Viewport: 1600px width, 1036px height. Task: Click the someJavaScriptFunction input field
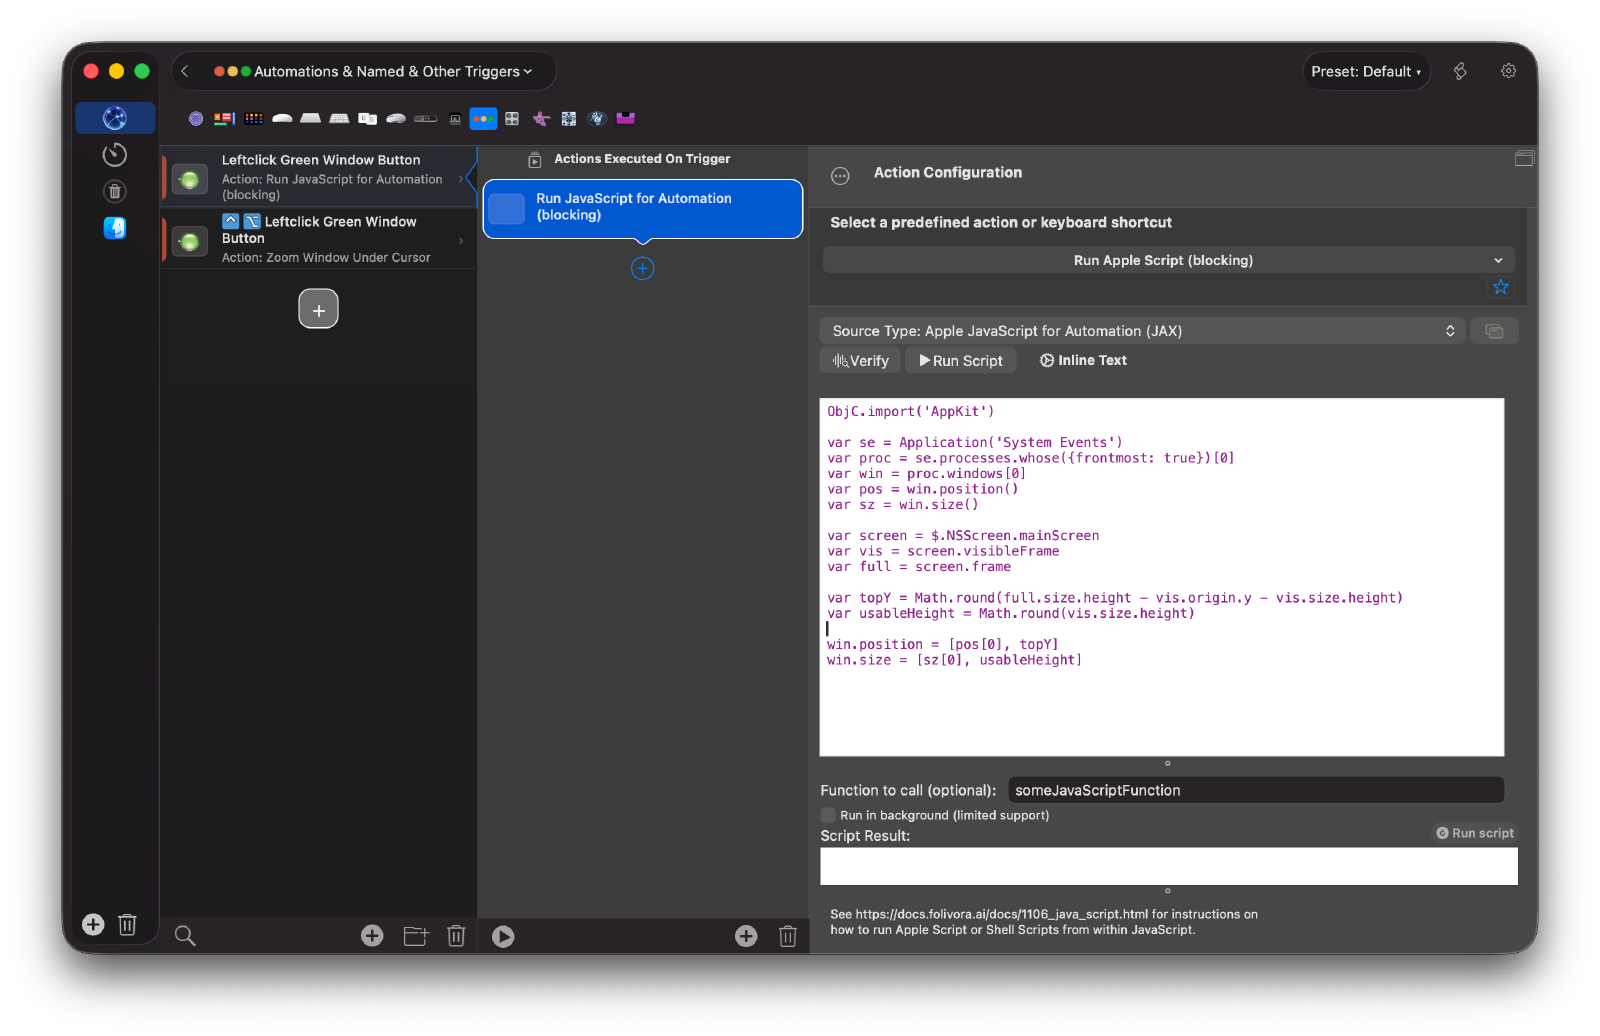[1255, 790]
